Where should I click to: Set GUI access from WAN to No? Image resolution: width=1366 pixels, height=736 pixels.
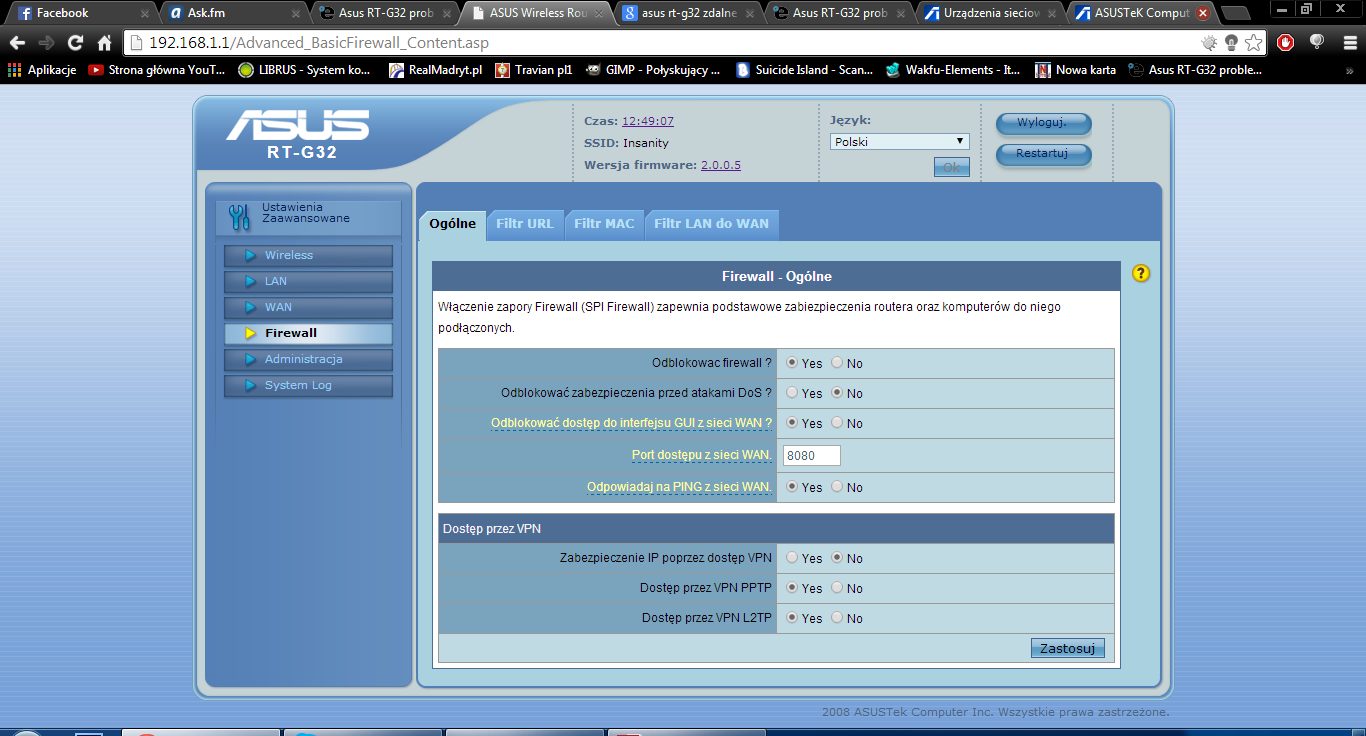tap(837, 423)
